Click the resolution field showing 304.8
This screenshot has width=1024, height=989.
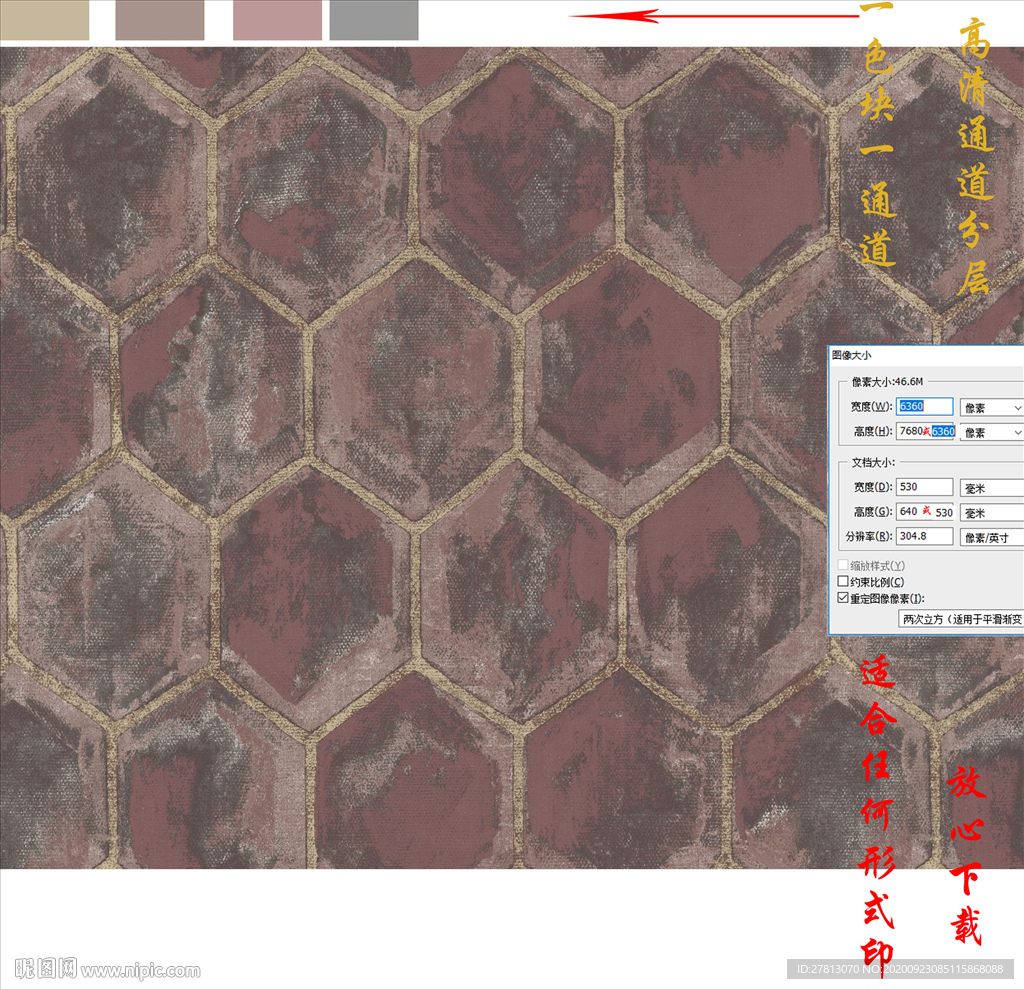tap(924, 536)
